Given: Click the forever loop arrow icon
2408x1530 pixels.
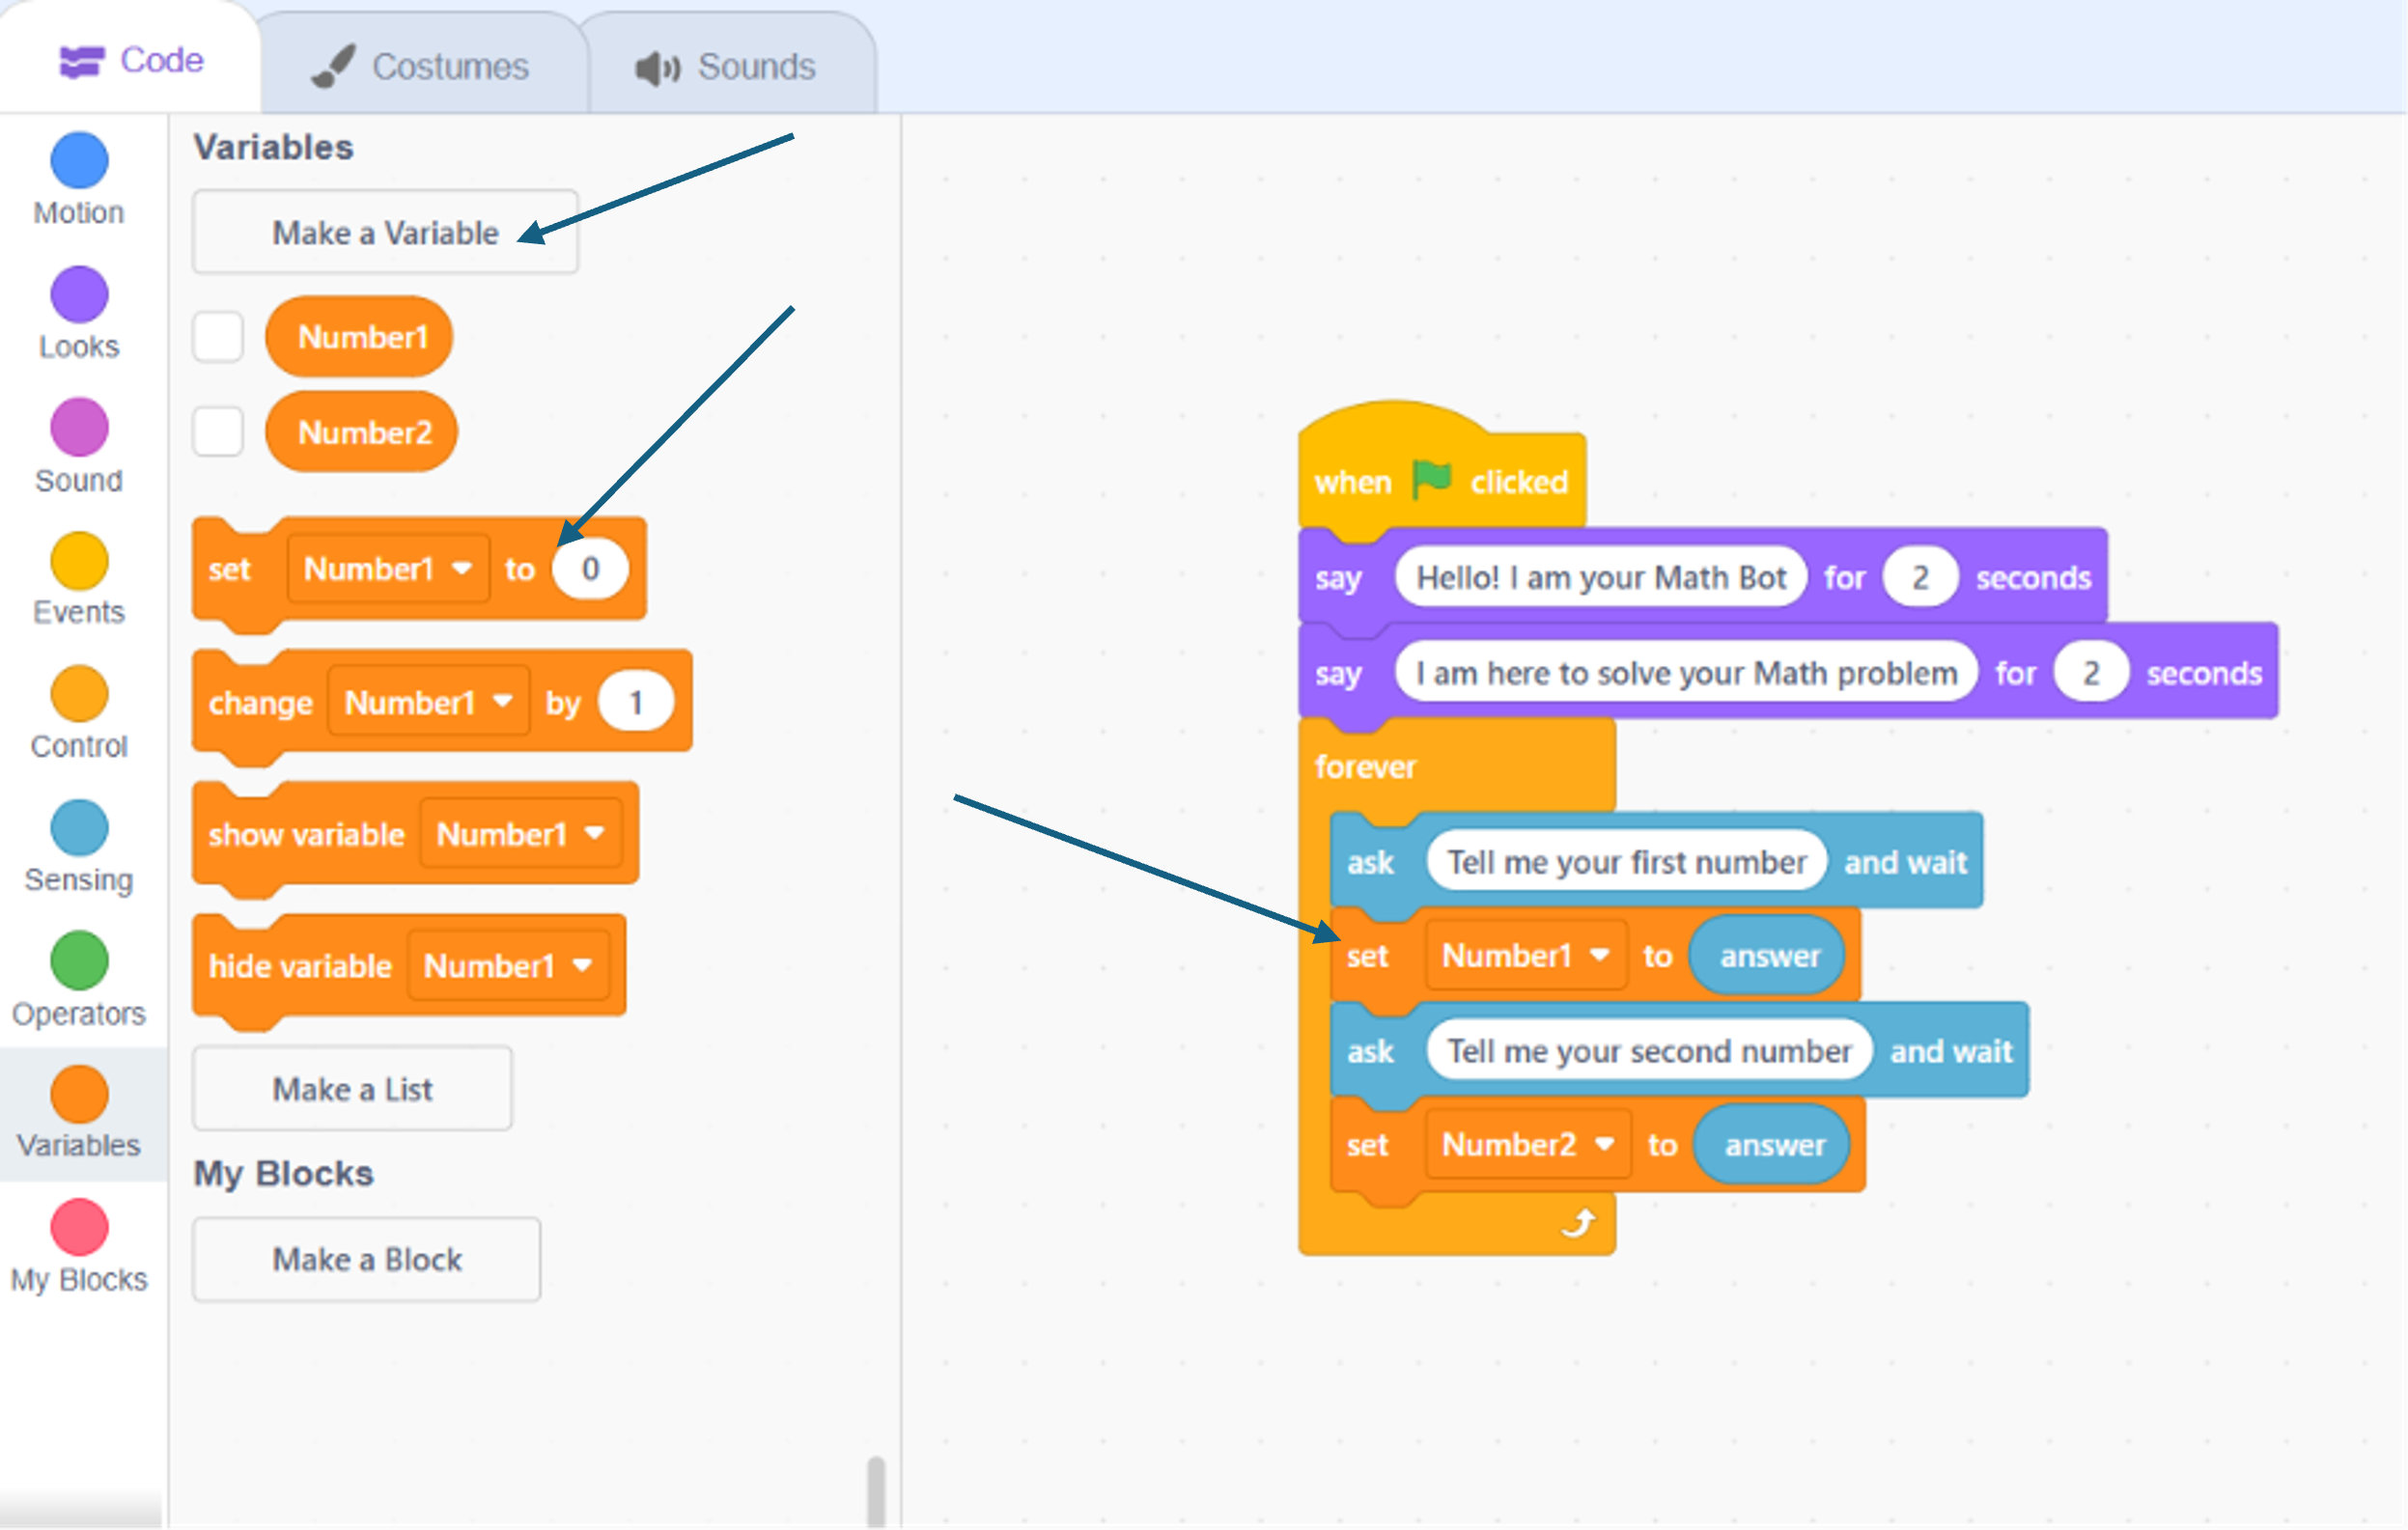Looking at the screenshot, I should (x=1578, y=1222).
